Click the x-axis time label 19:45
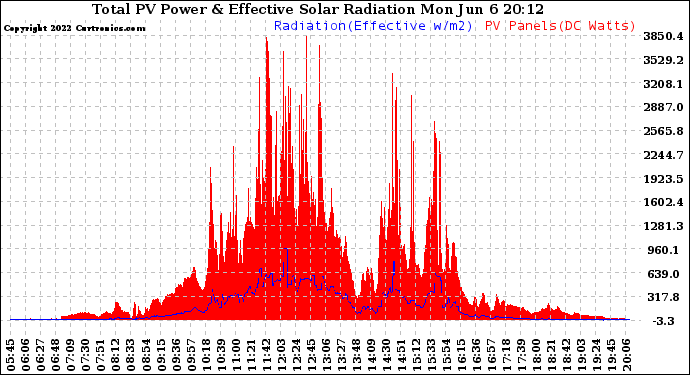The height and width of the screenshot is (375, 690). 612,355
